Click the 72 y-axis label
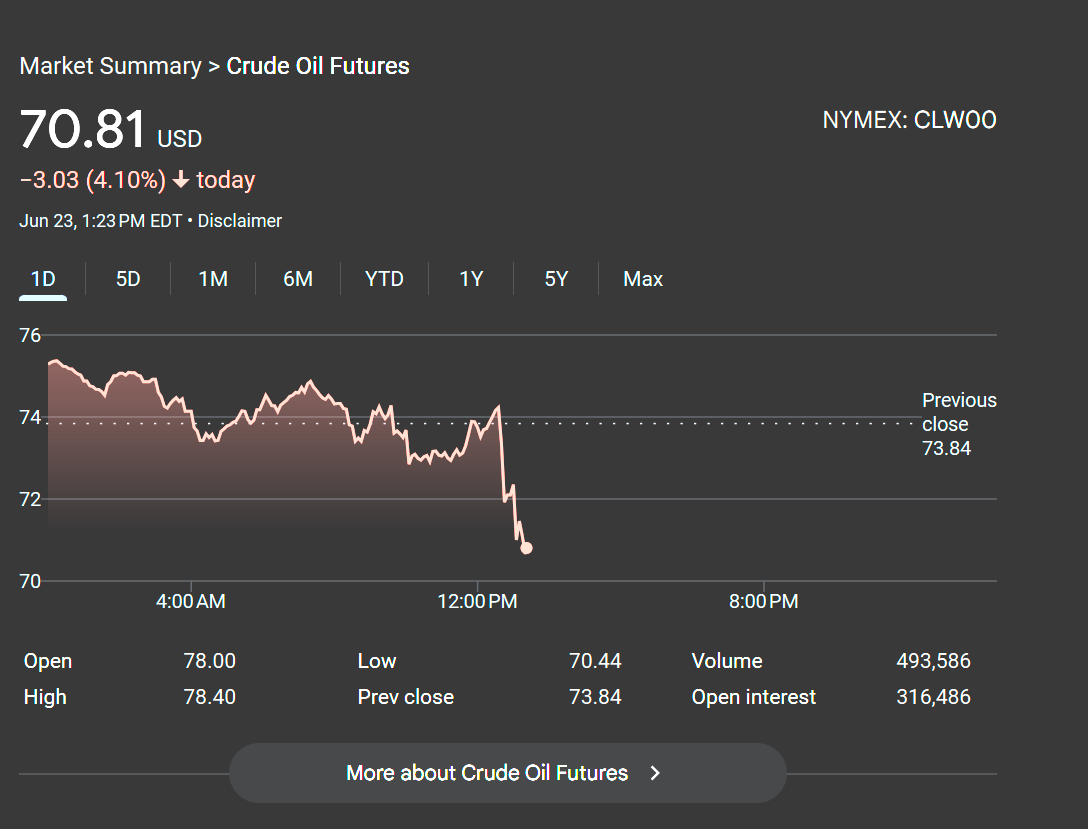The image size is (1088, 829). coord(30,499)
